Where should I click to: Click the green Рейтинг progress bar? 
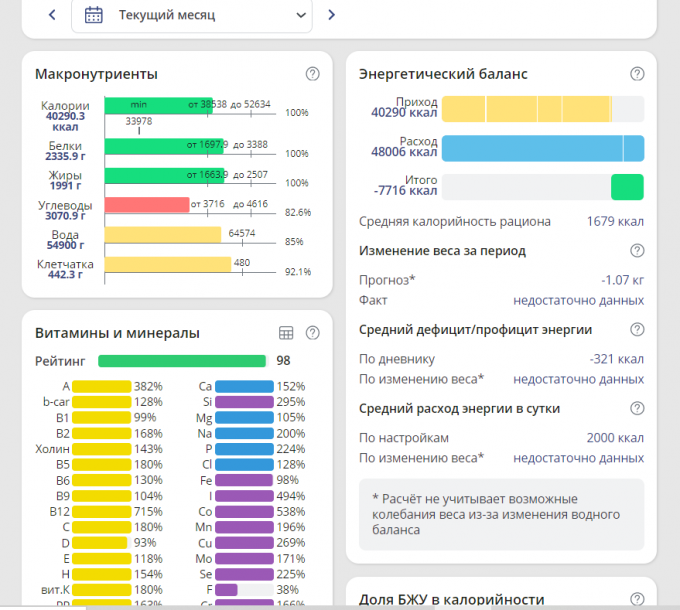click(x=181, y=360)
